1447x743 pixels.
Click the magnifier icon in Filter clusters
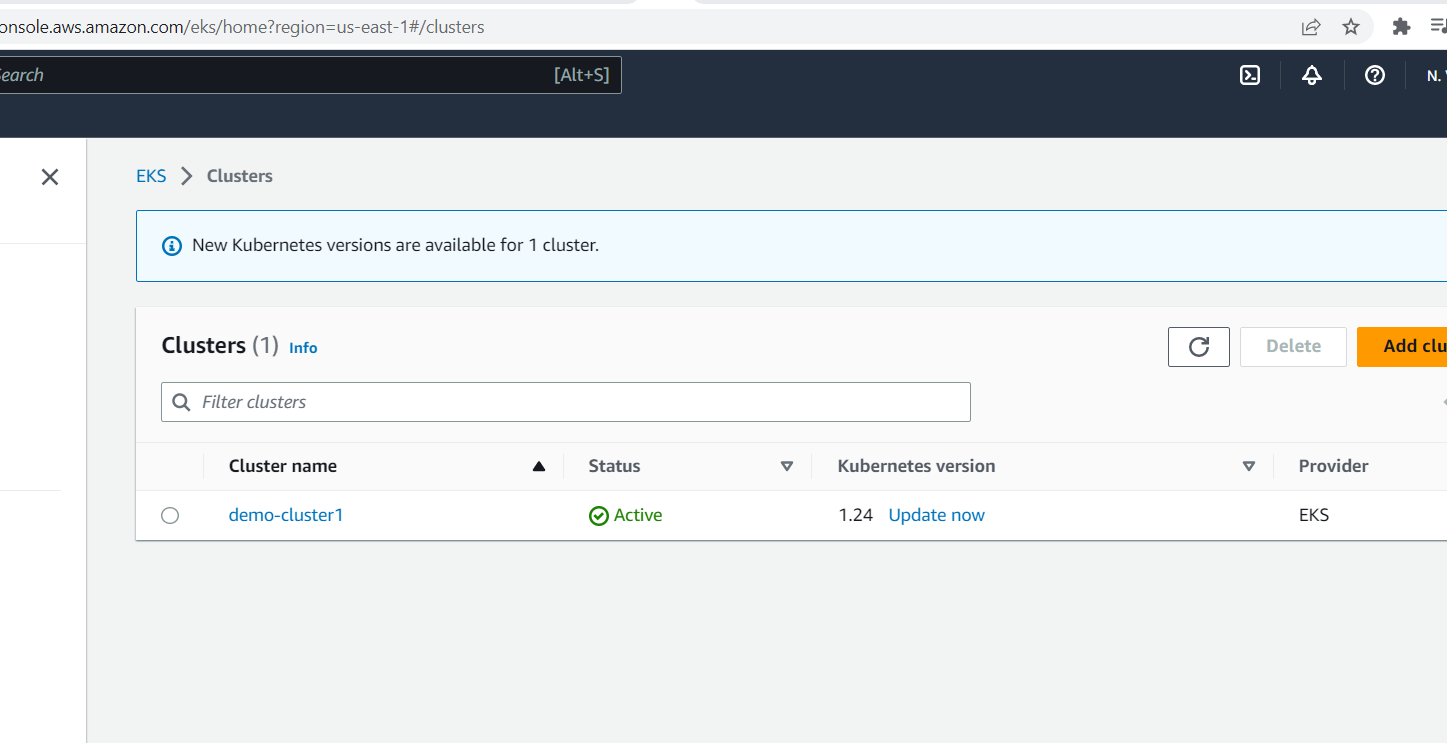pos(181,402)
